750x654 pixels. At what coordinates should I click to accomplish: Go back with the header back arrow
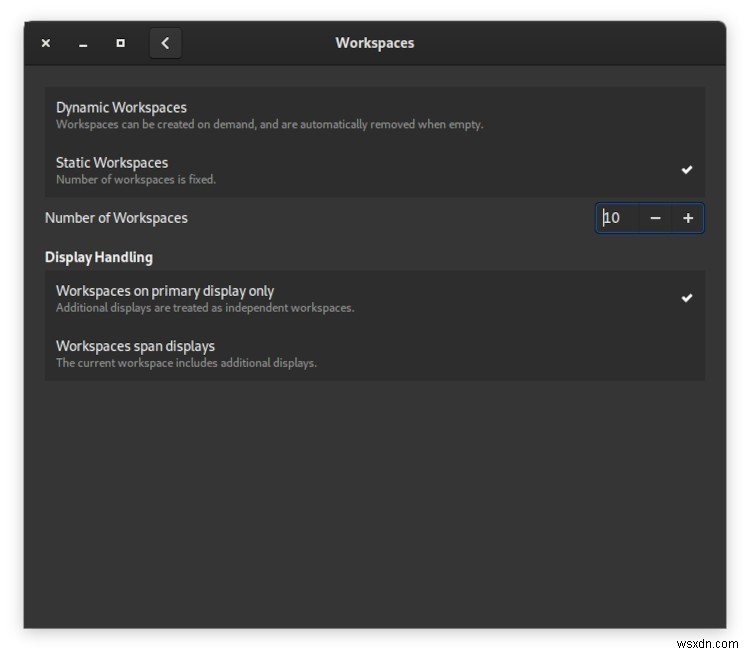point(165,43)
